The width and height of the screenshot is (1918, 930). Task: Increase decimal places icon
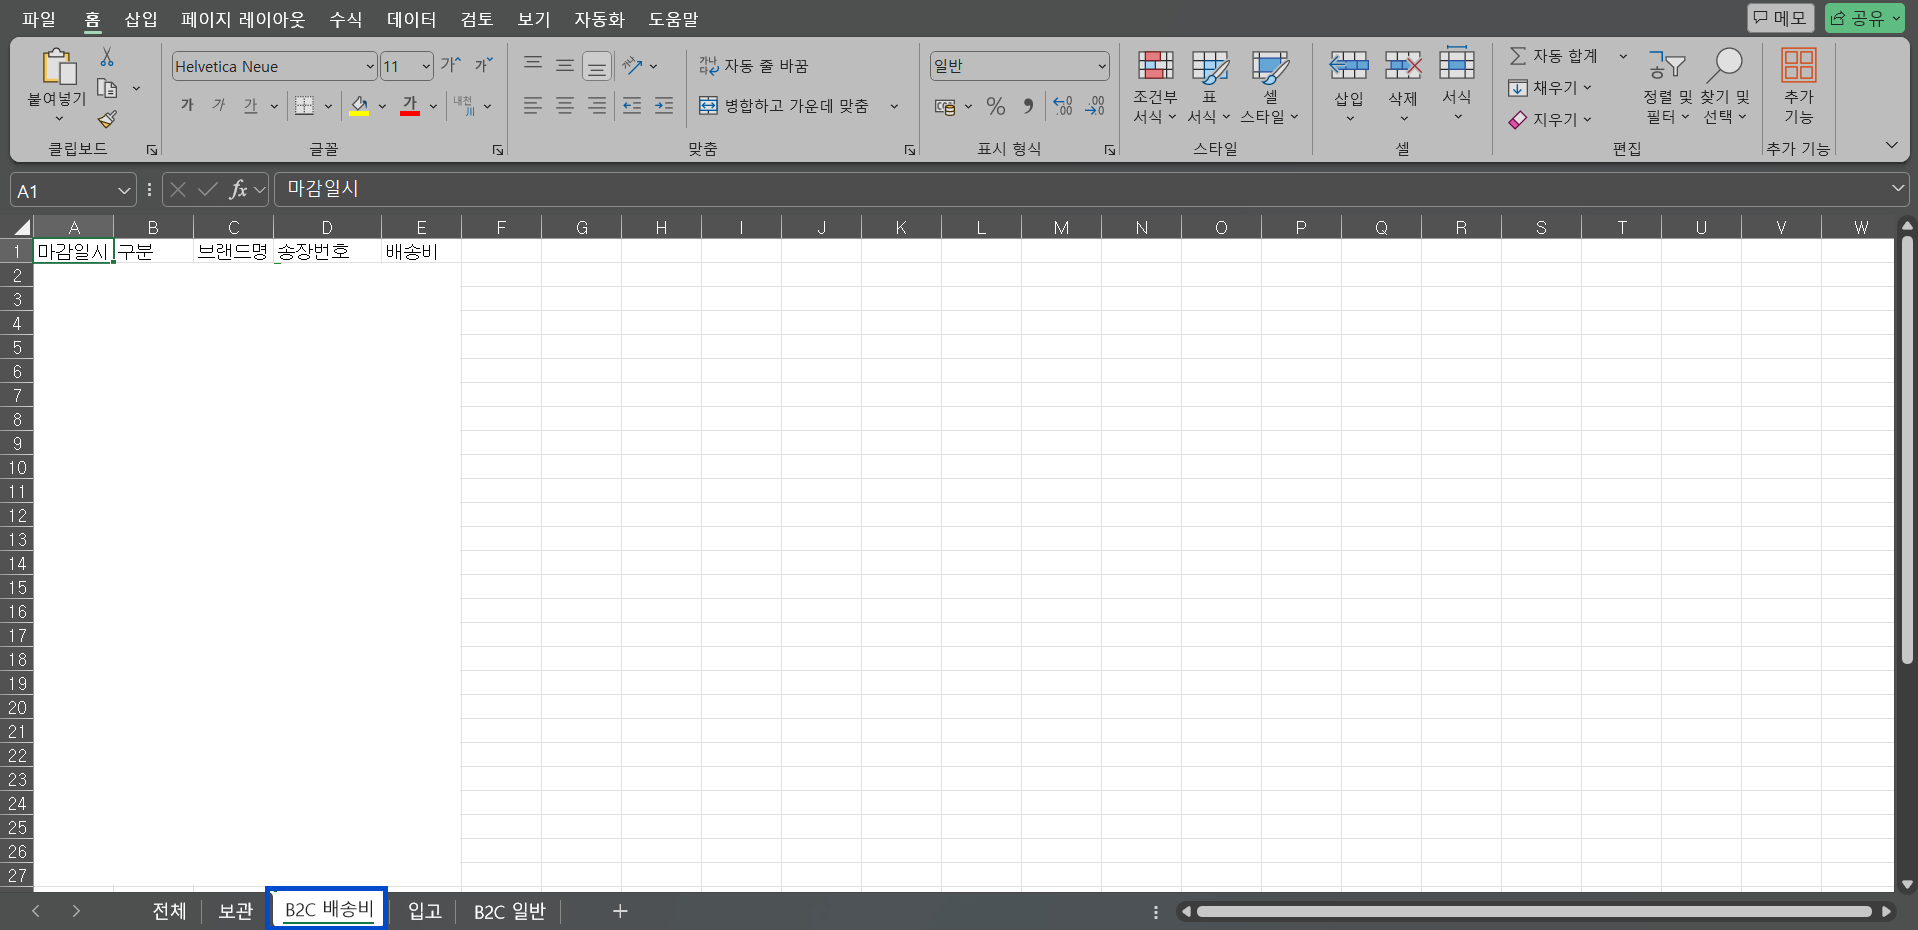click(1063, 106)
